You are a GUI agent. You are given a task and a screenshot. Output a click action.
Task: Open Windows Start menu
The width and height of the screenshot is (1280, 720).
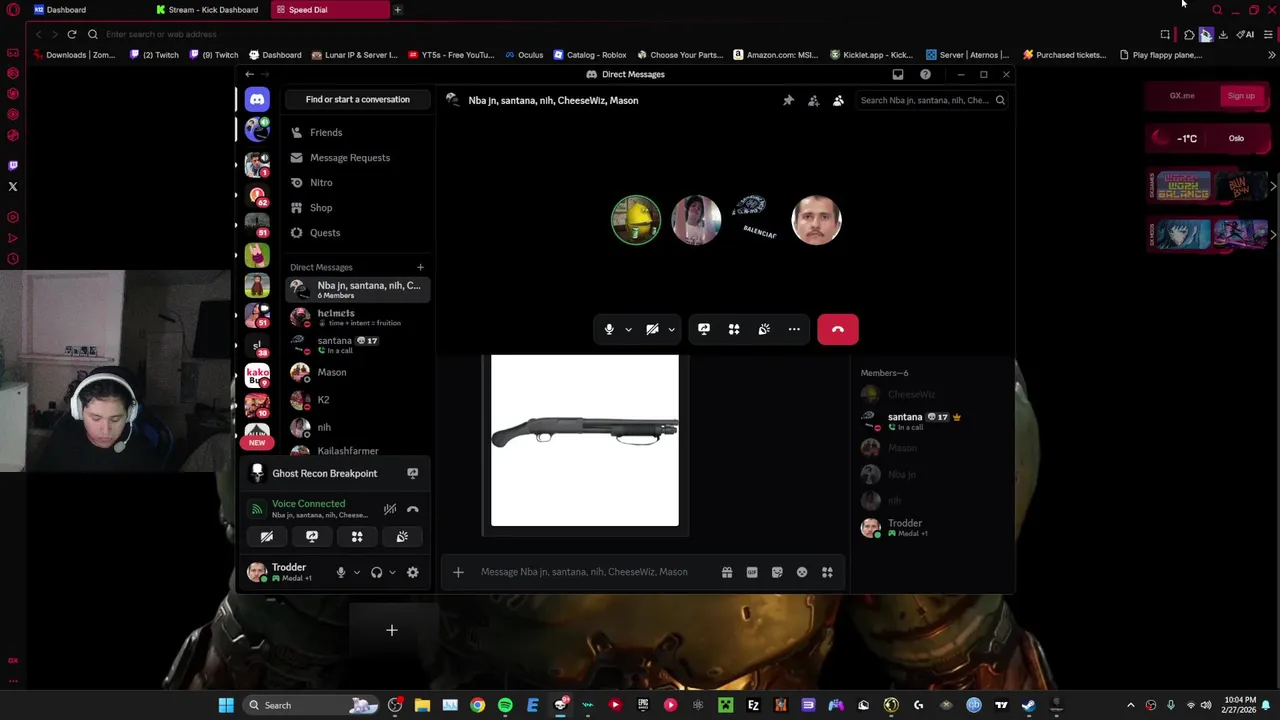coord(226,705)
